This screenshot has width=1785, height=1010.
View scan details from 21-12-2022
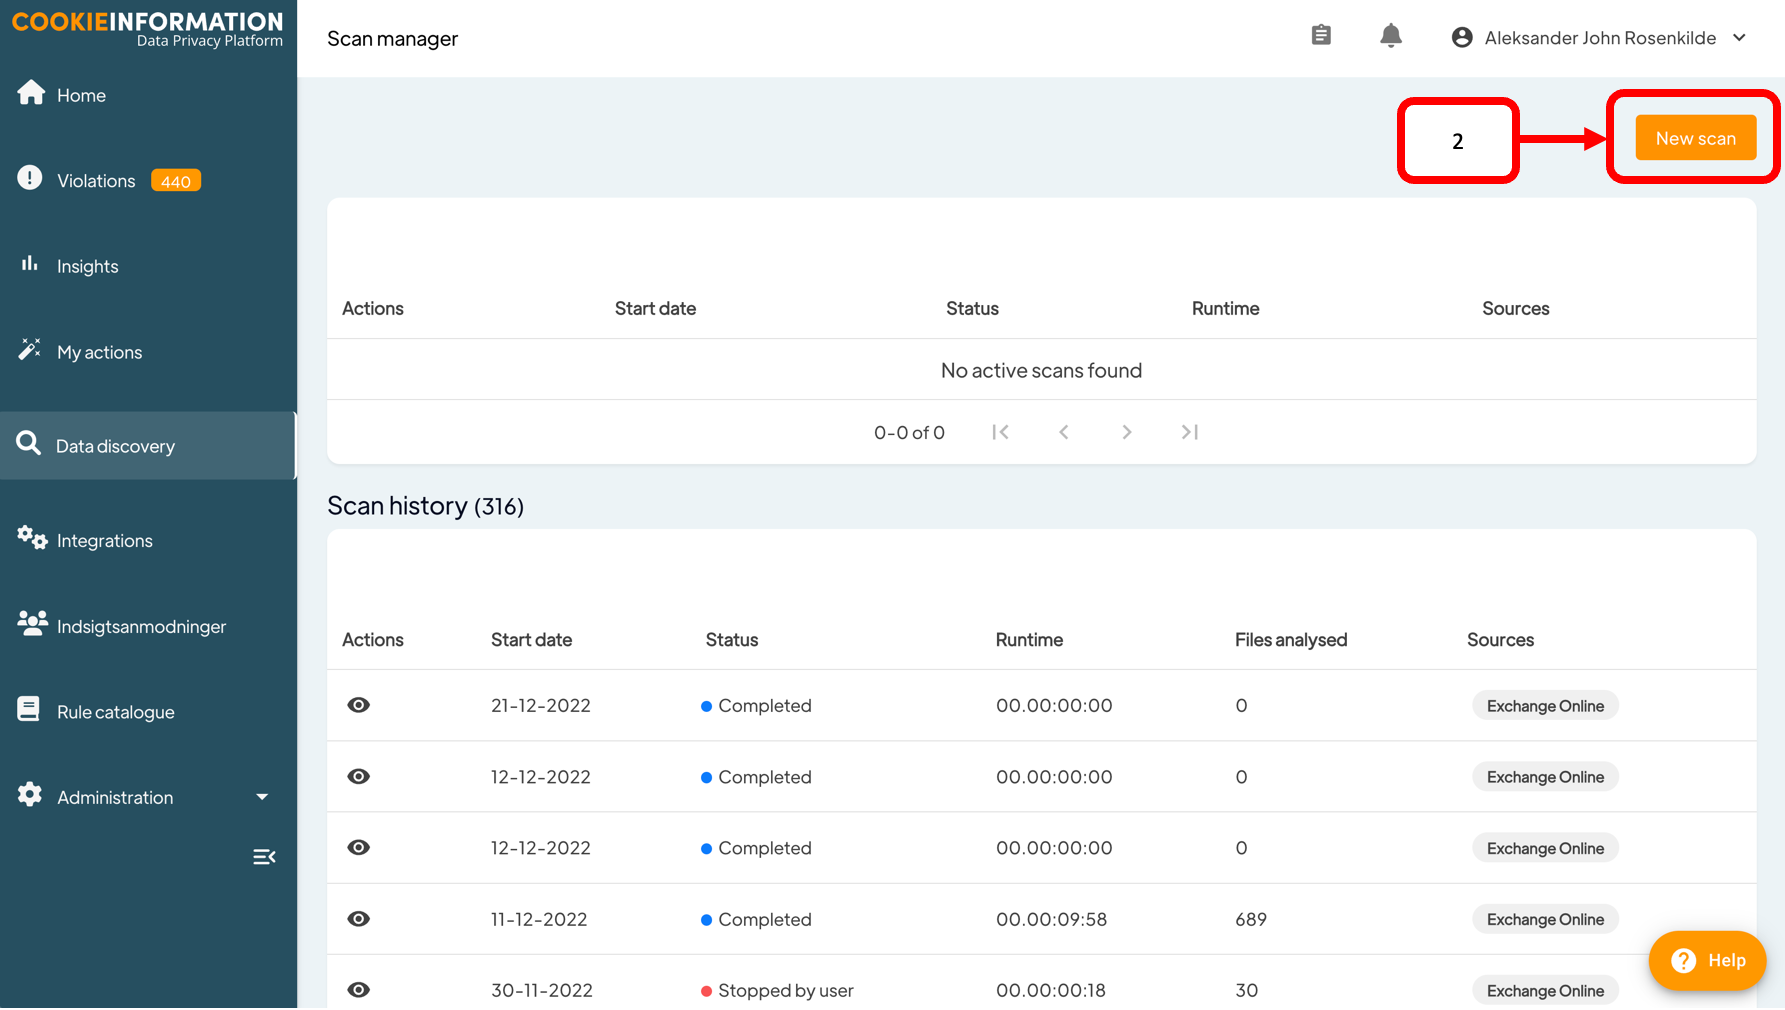[x=358, y=705]
